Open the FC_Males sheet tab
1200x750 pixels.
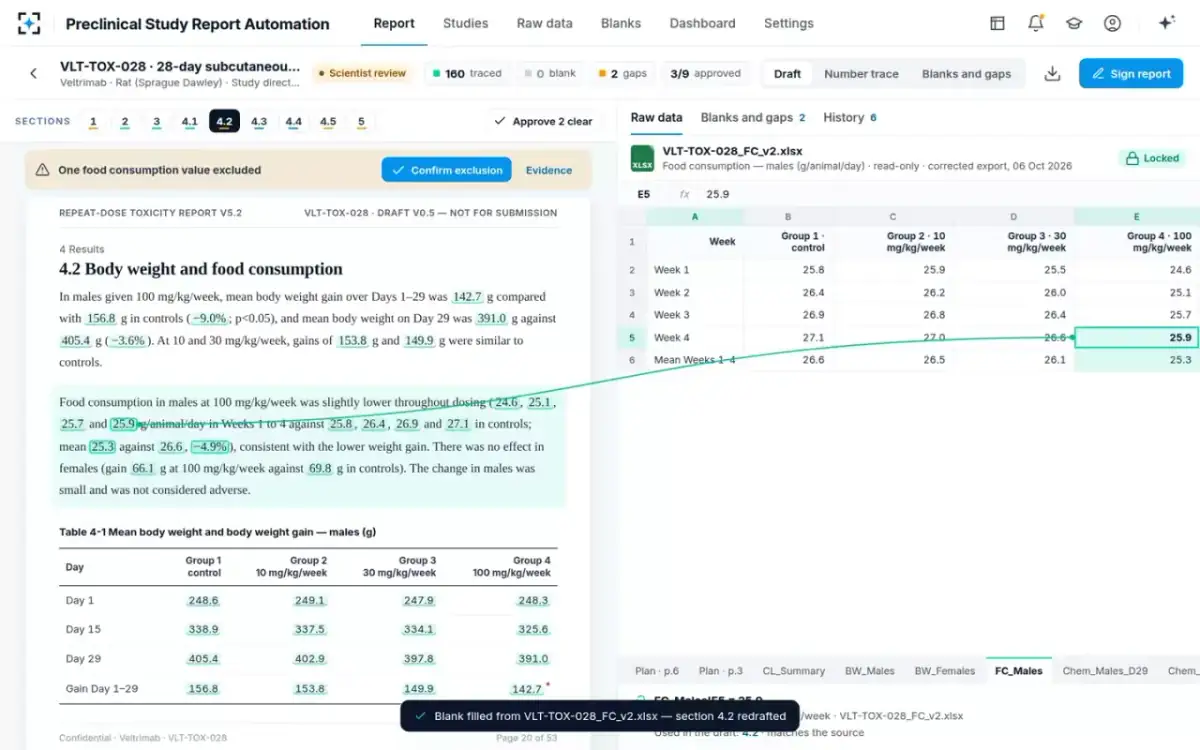[x=1019, y=671]
